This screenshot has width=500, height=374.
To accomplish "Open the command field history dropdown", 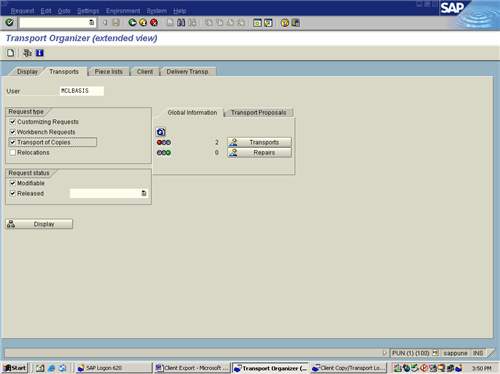I will click(91, 22).
